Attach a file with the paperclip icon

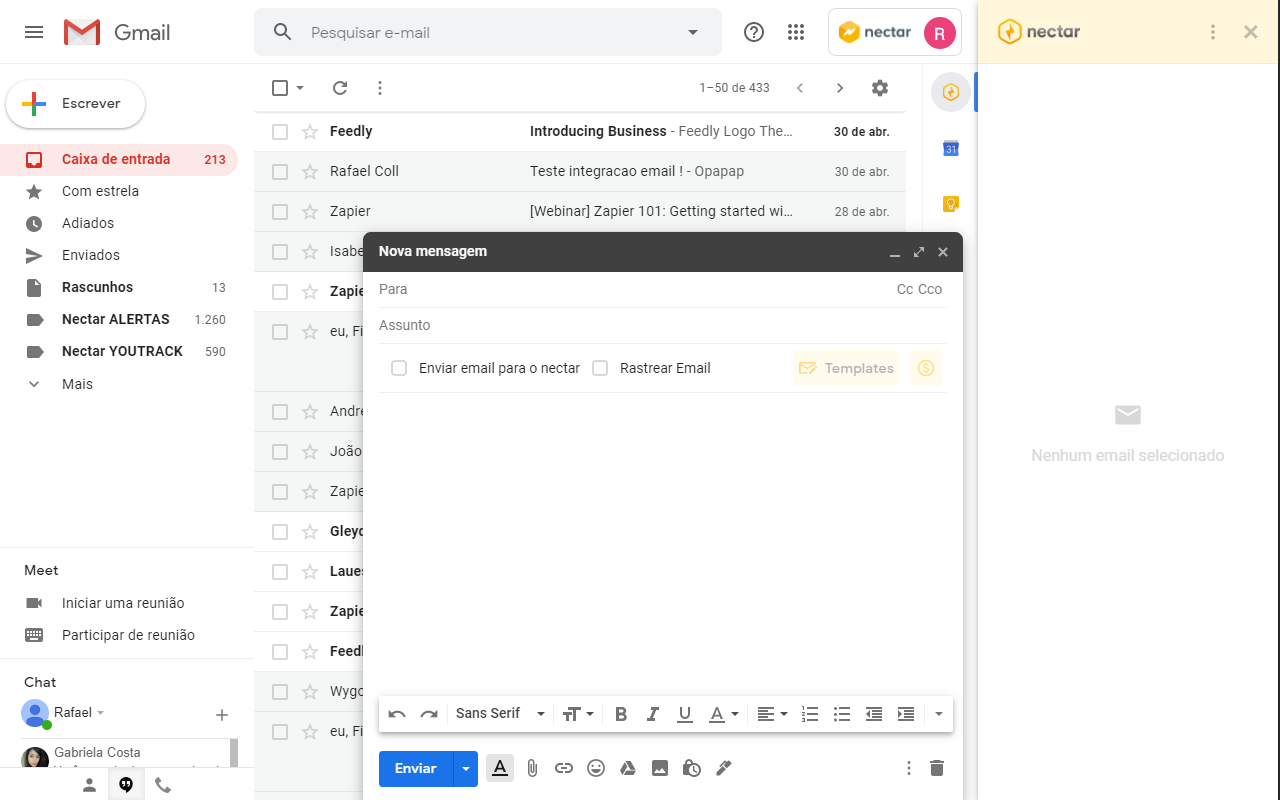[x=532, y=768]
